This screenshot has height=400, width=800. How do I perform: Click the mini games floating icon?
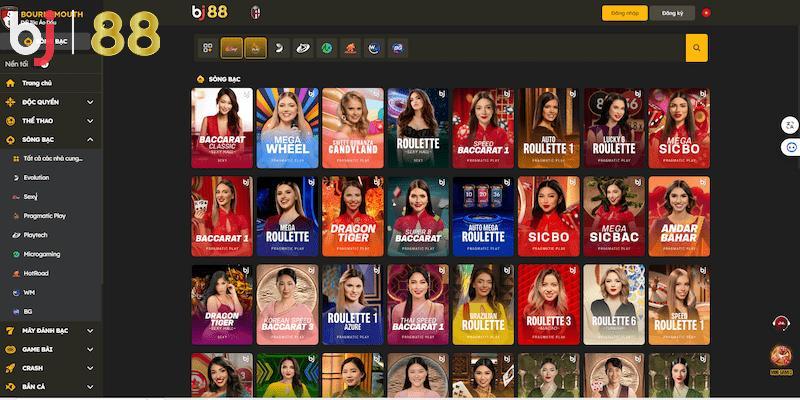(781, 358)
